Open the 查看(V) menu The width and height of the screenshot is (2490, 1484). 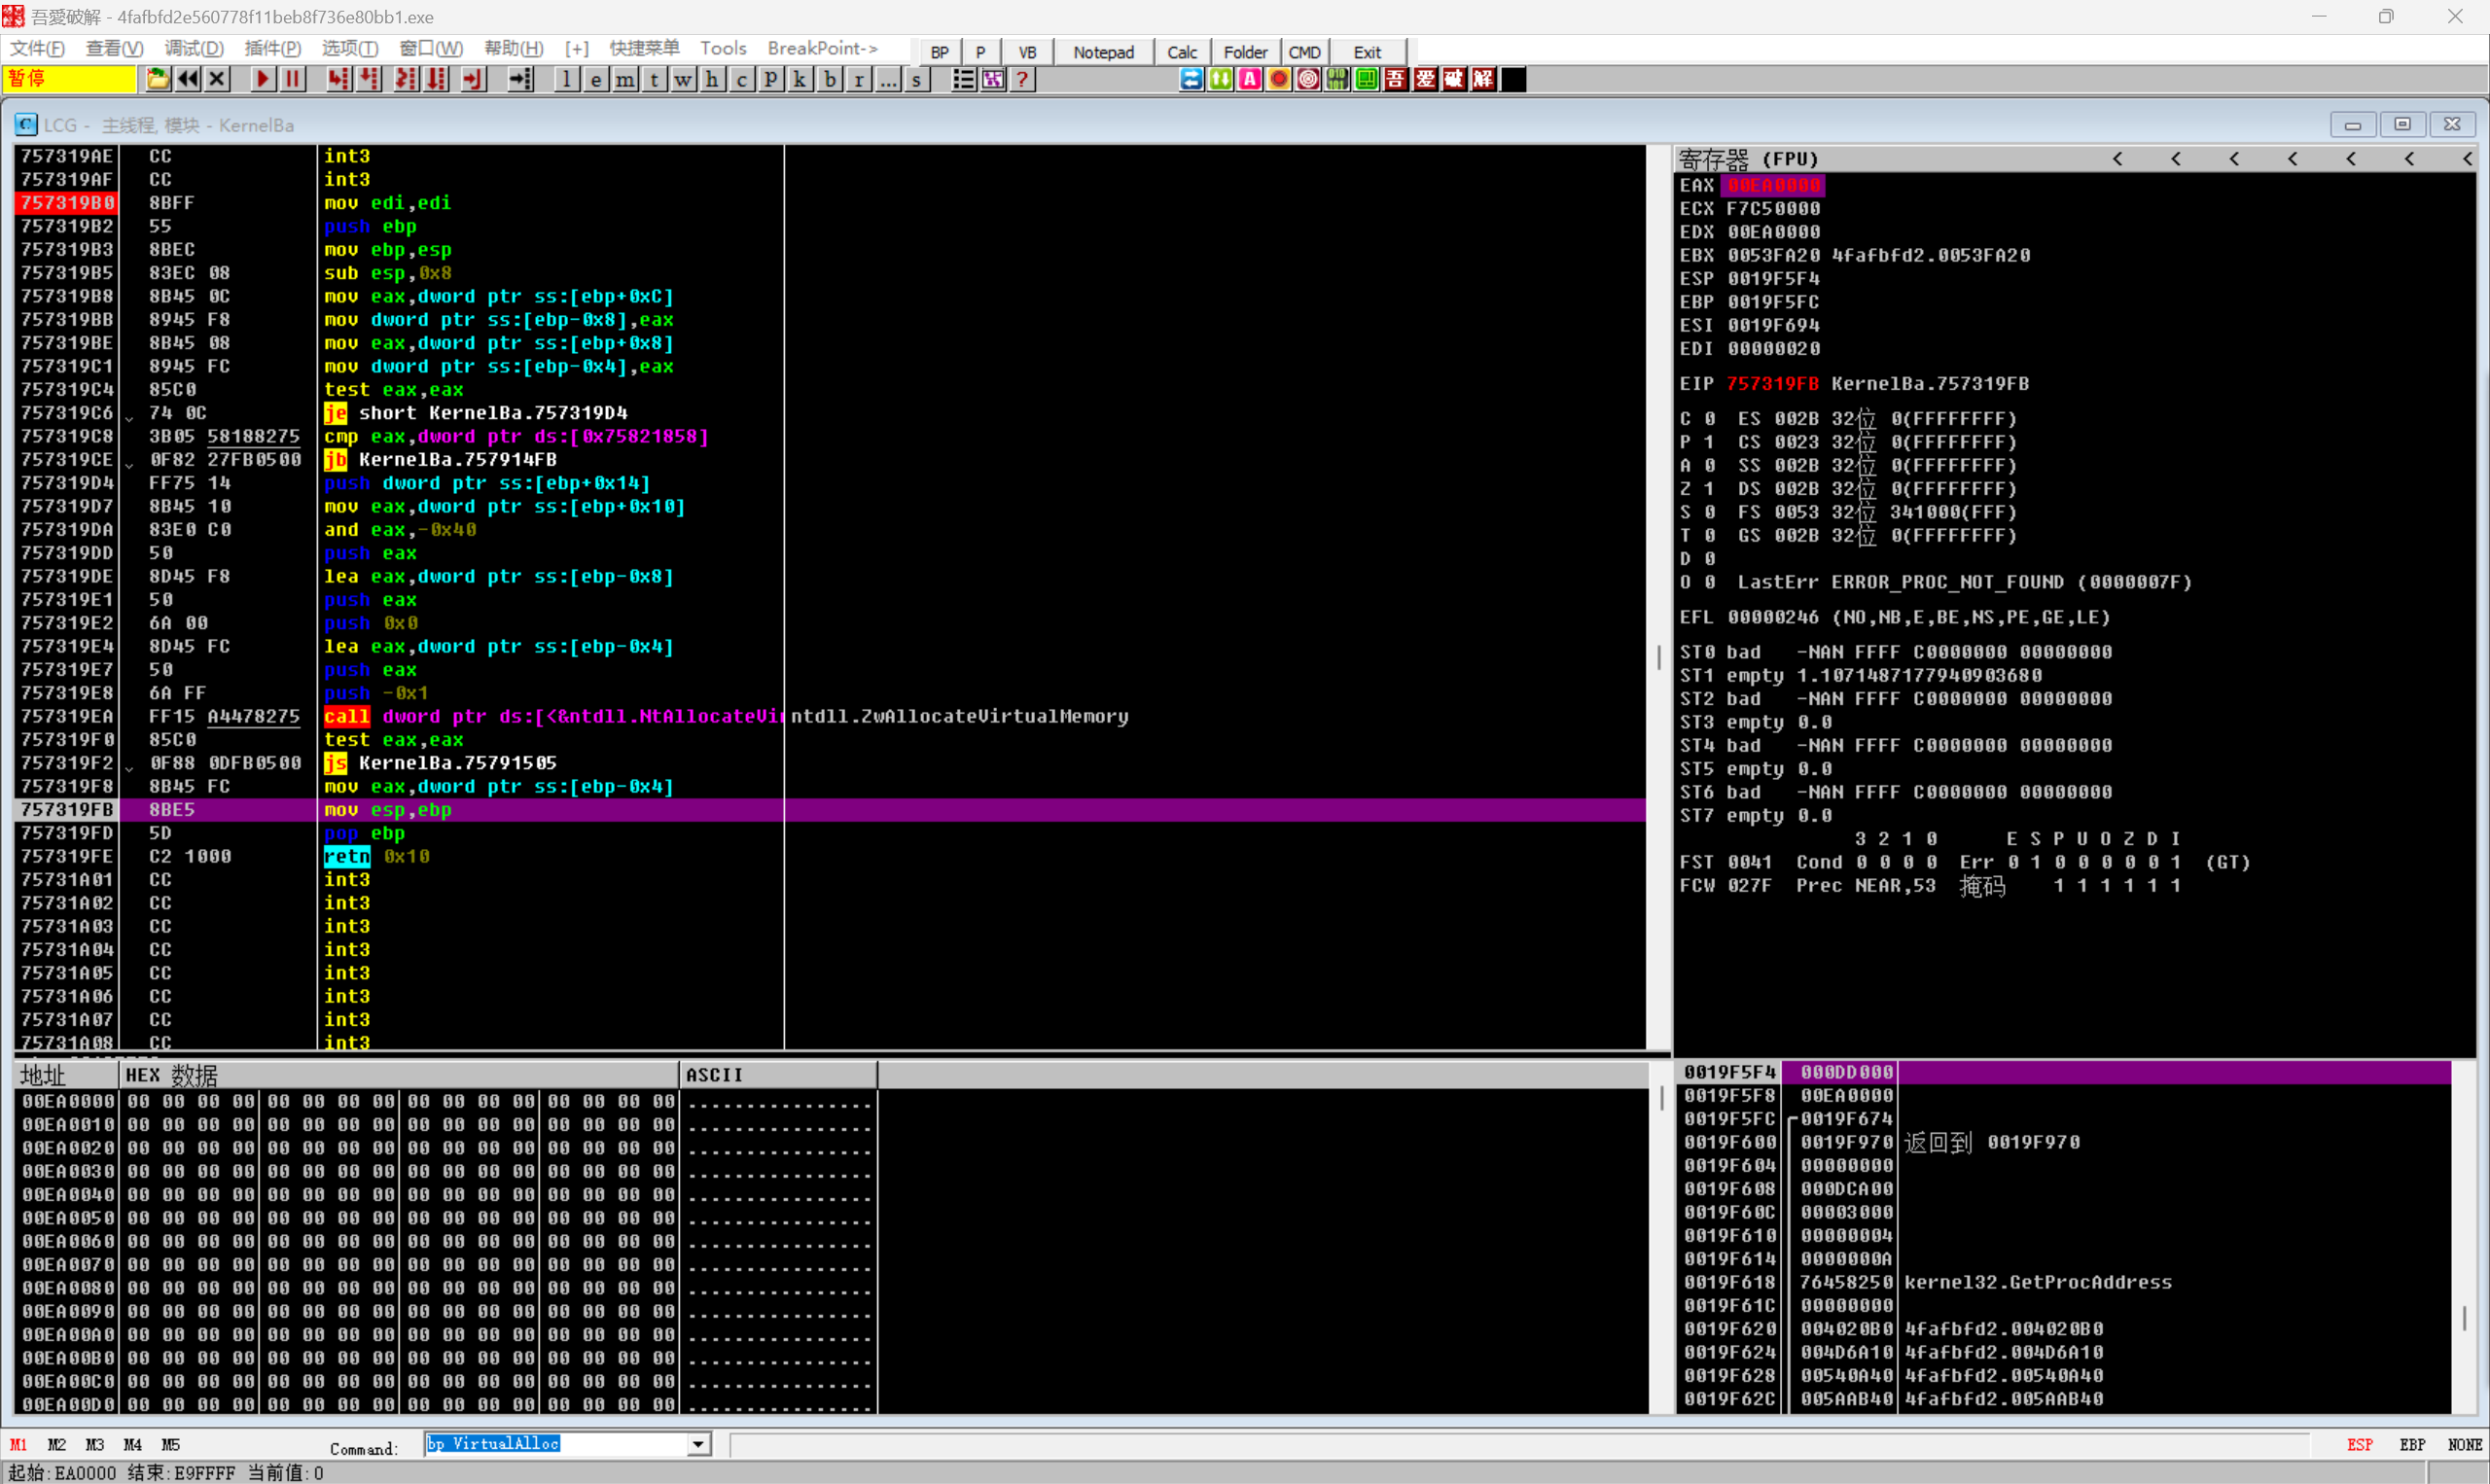[115, 48]
